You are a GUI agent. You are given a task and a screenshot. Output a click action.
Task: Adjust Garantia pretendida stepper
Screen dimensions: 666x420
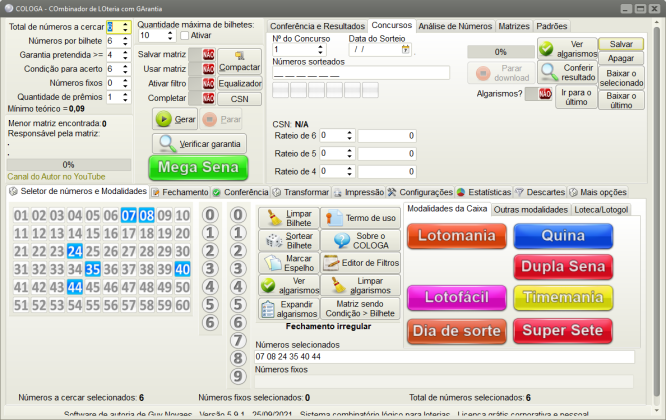point(125,55)
